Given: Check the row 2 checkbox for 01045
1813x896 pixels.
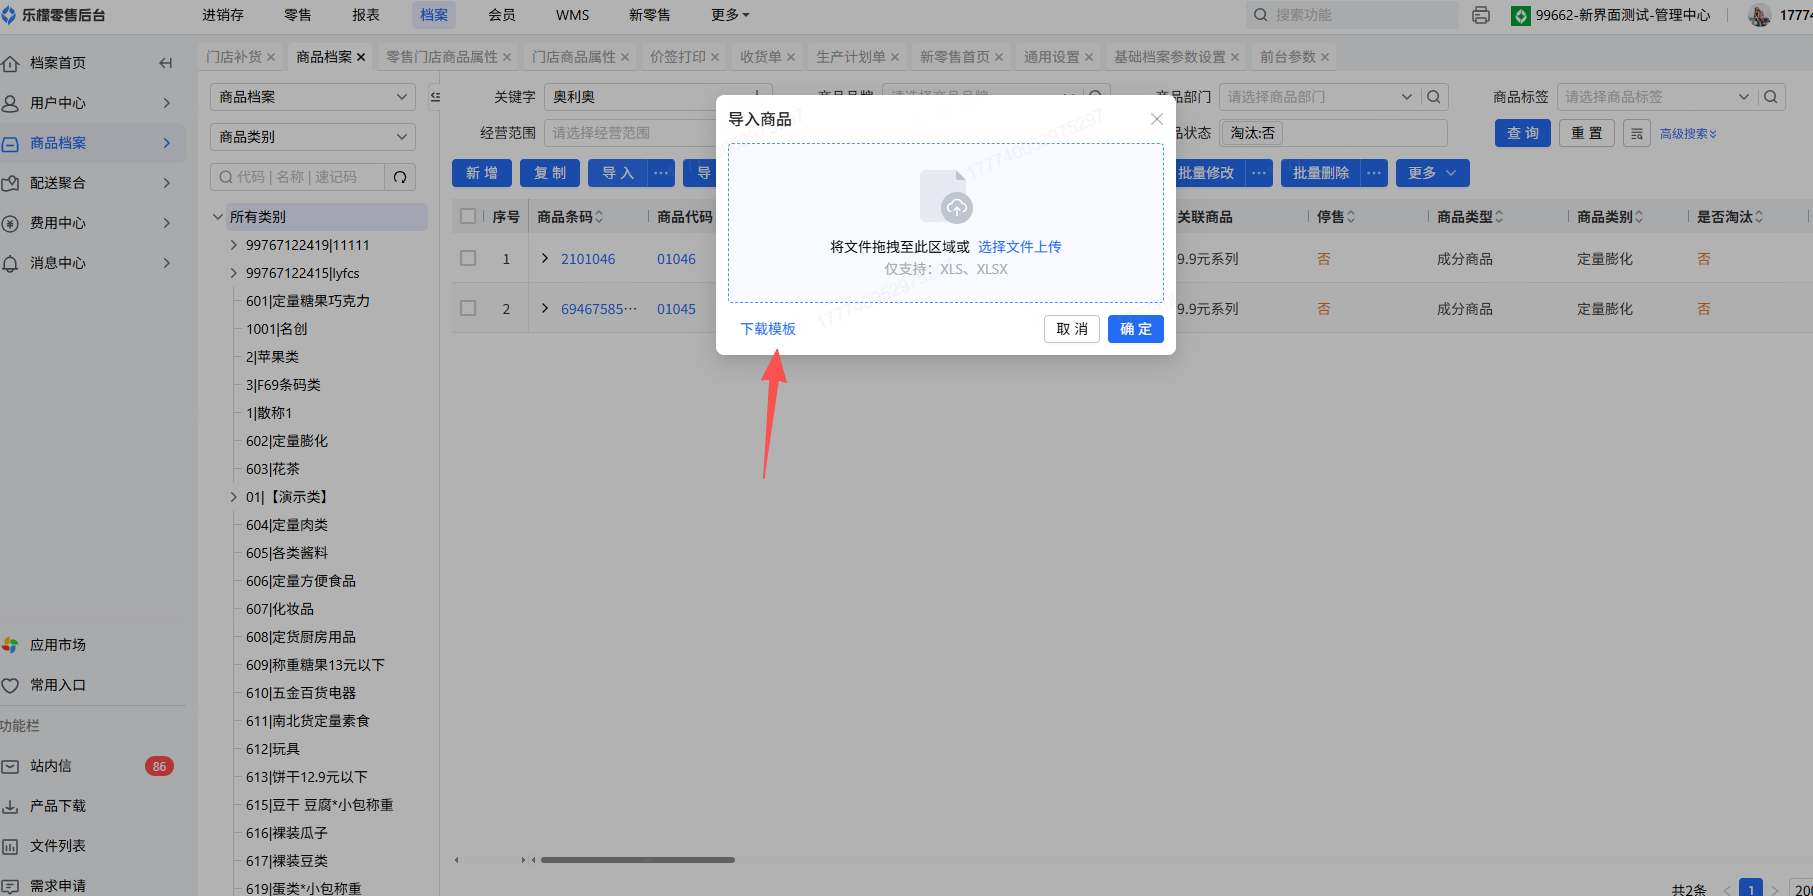Looking at the screenshot, I should (x=468, y=308).
